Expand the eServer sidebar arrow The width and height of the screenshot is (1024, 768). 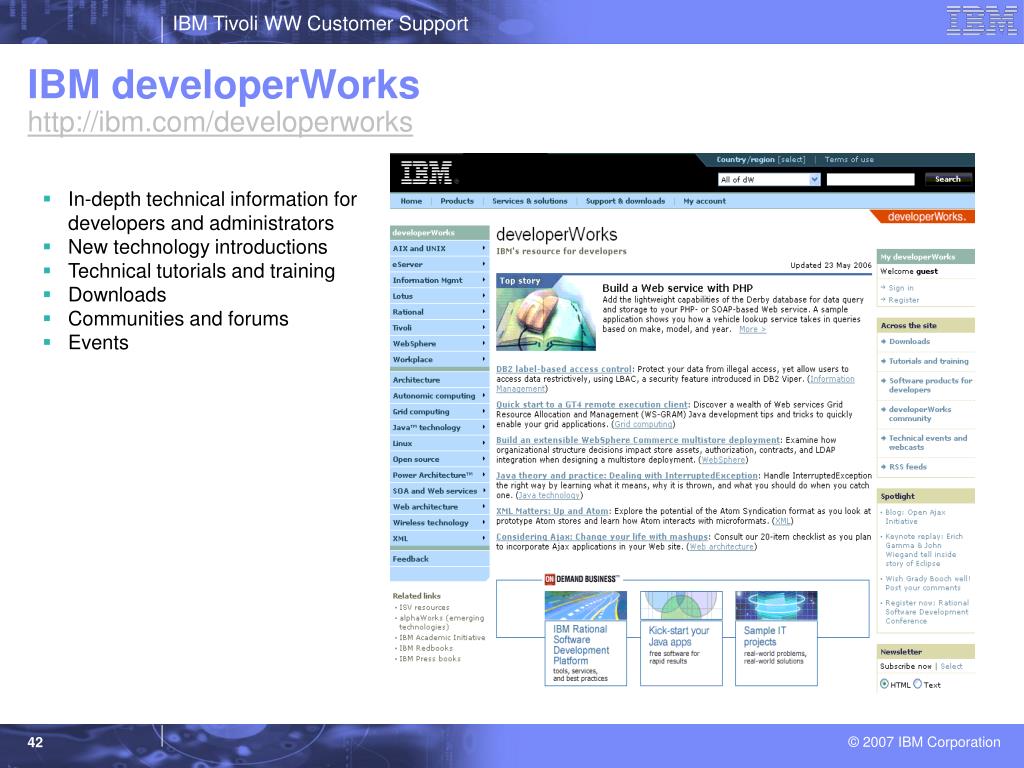tap(484, 264)
